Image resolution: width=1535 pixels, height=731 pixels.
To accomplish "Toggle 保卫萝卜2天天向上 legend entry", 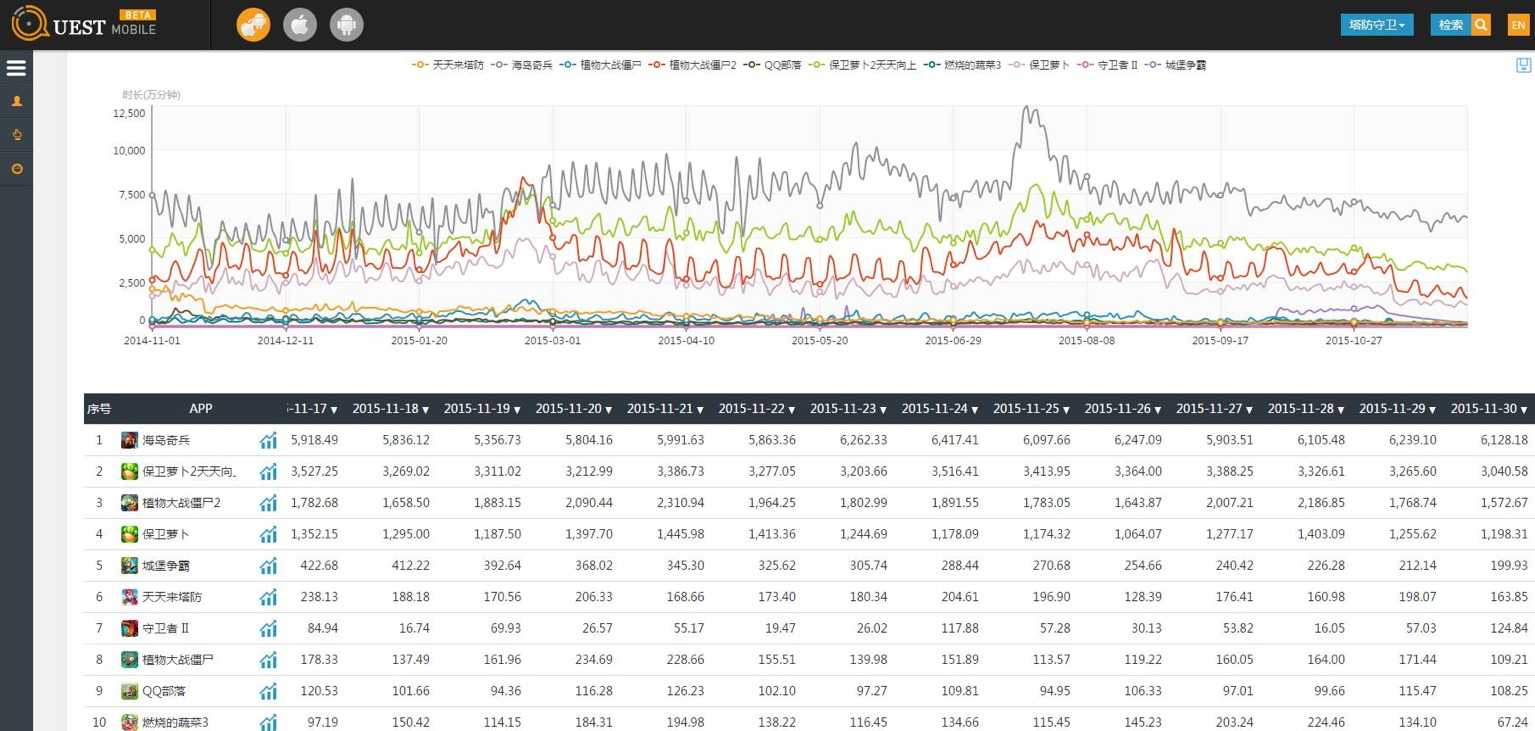I will pyautogui.click(x=866, y=65).
